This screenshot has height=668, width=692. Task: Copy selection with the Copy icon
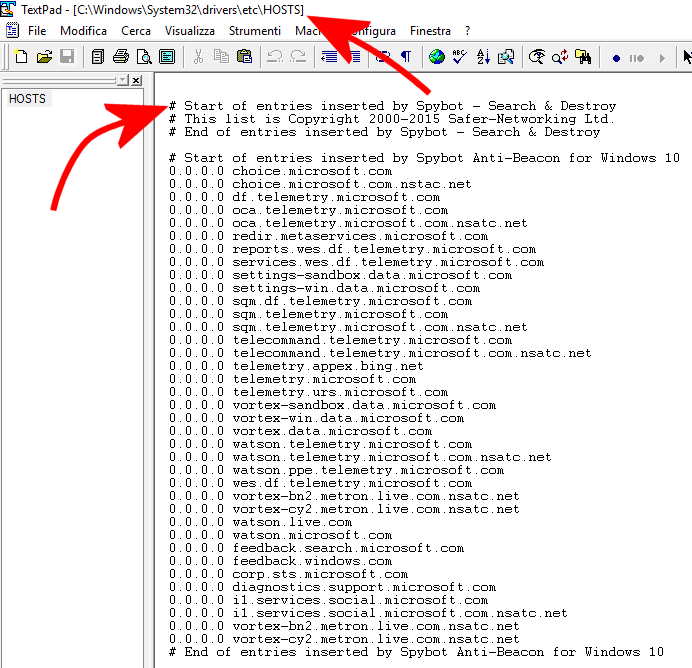[221, 57]
